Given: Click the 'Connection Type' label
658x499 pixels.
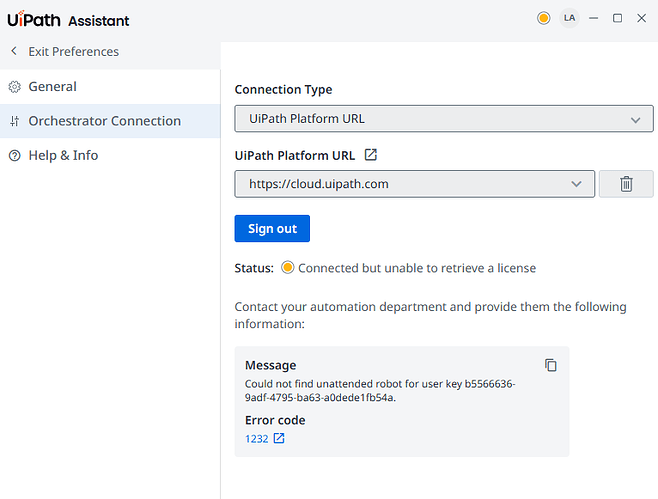Looking at the screenshot, I should [283, 89].
